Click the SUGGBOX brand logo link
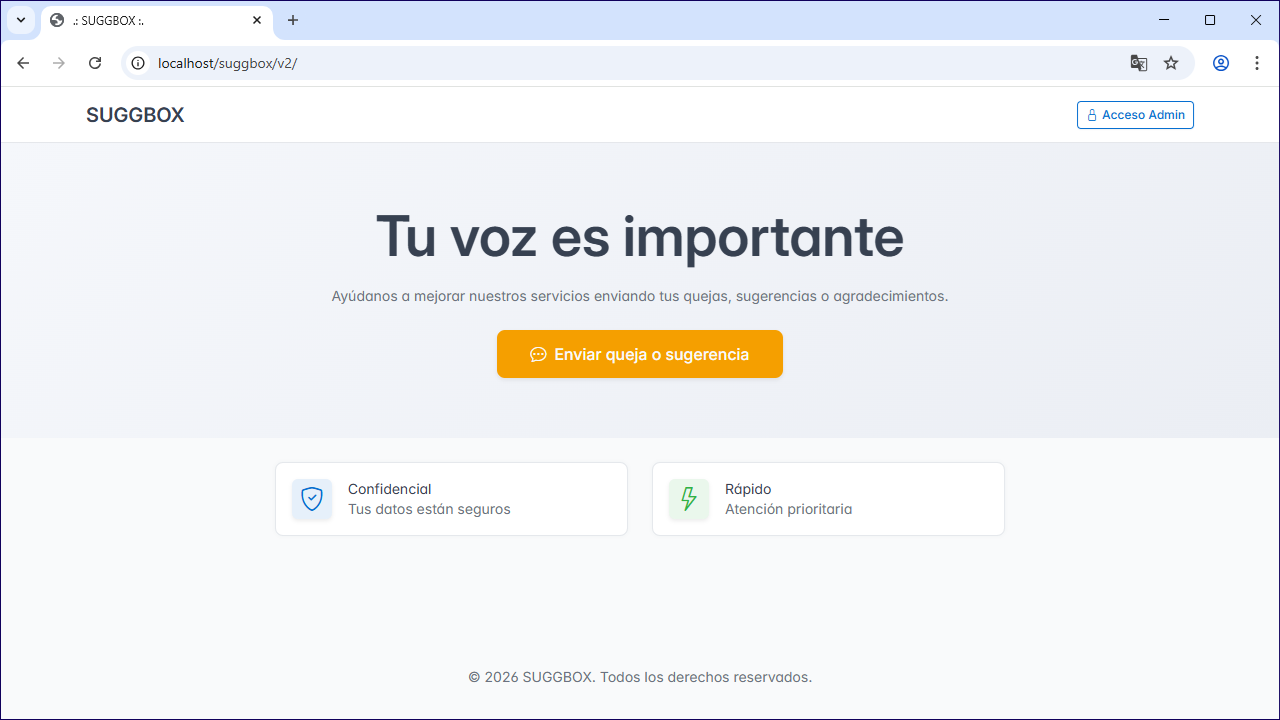1280x720 pixels. point(135,115)
